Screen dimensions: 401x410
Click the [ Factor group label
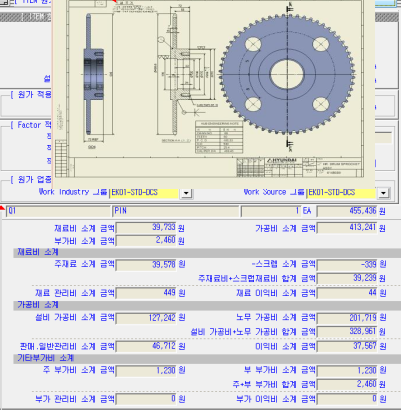(x=31, y=125)
